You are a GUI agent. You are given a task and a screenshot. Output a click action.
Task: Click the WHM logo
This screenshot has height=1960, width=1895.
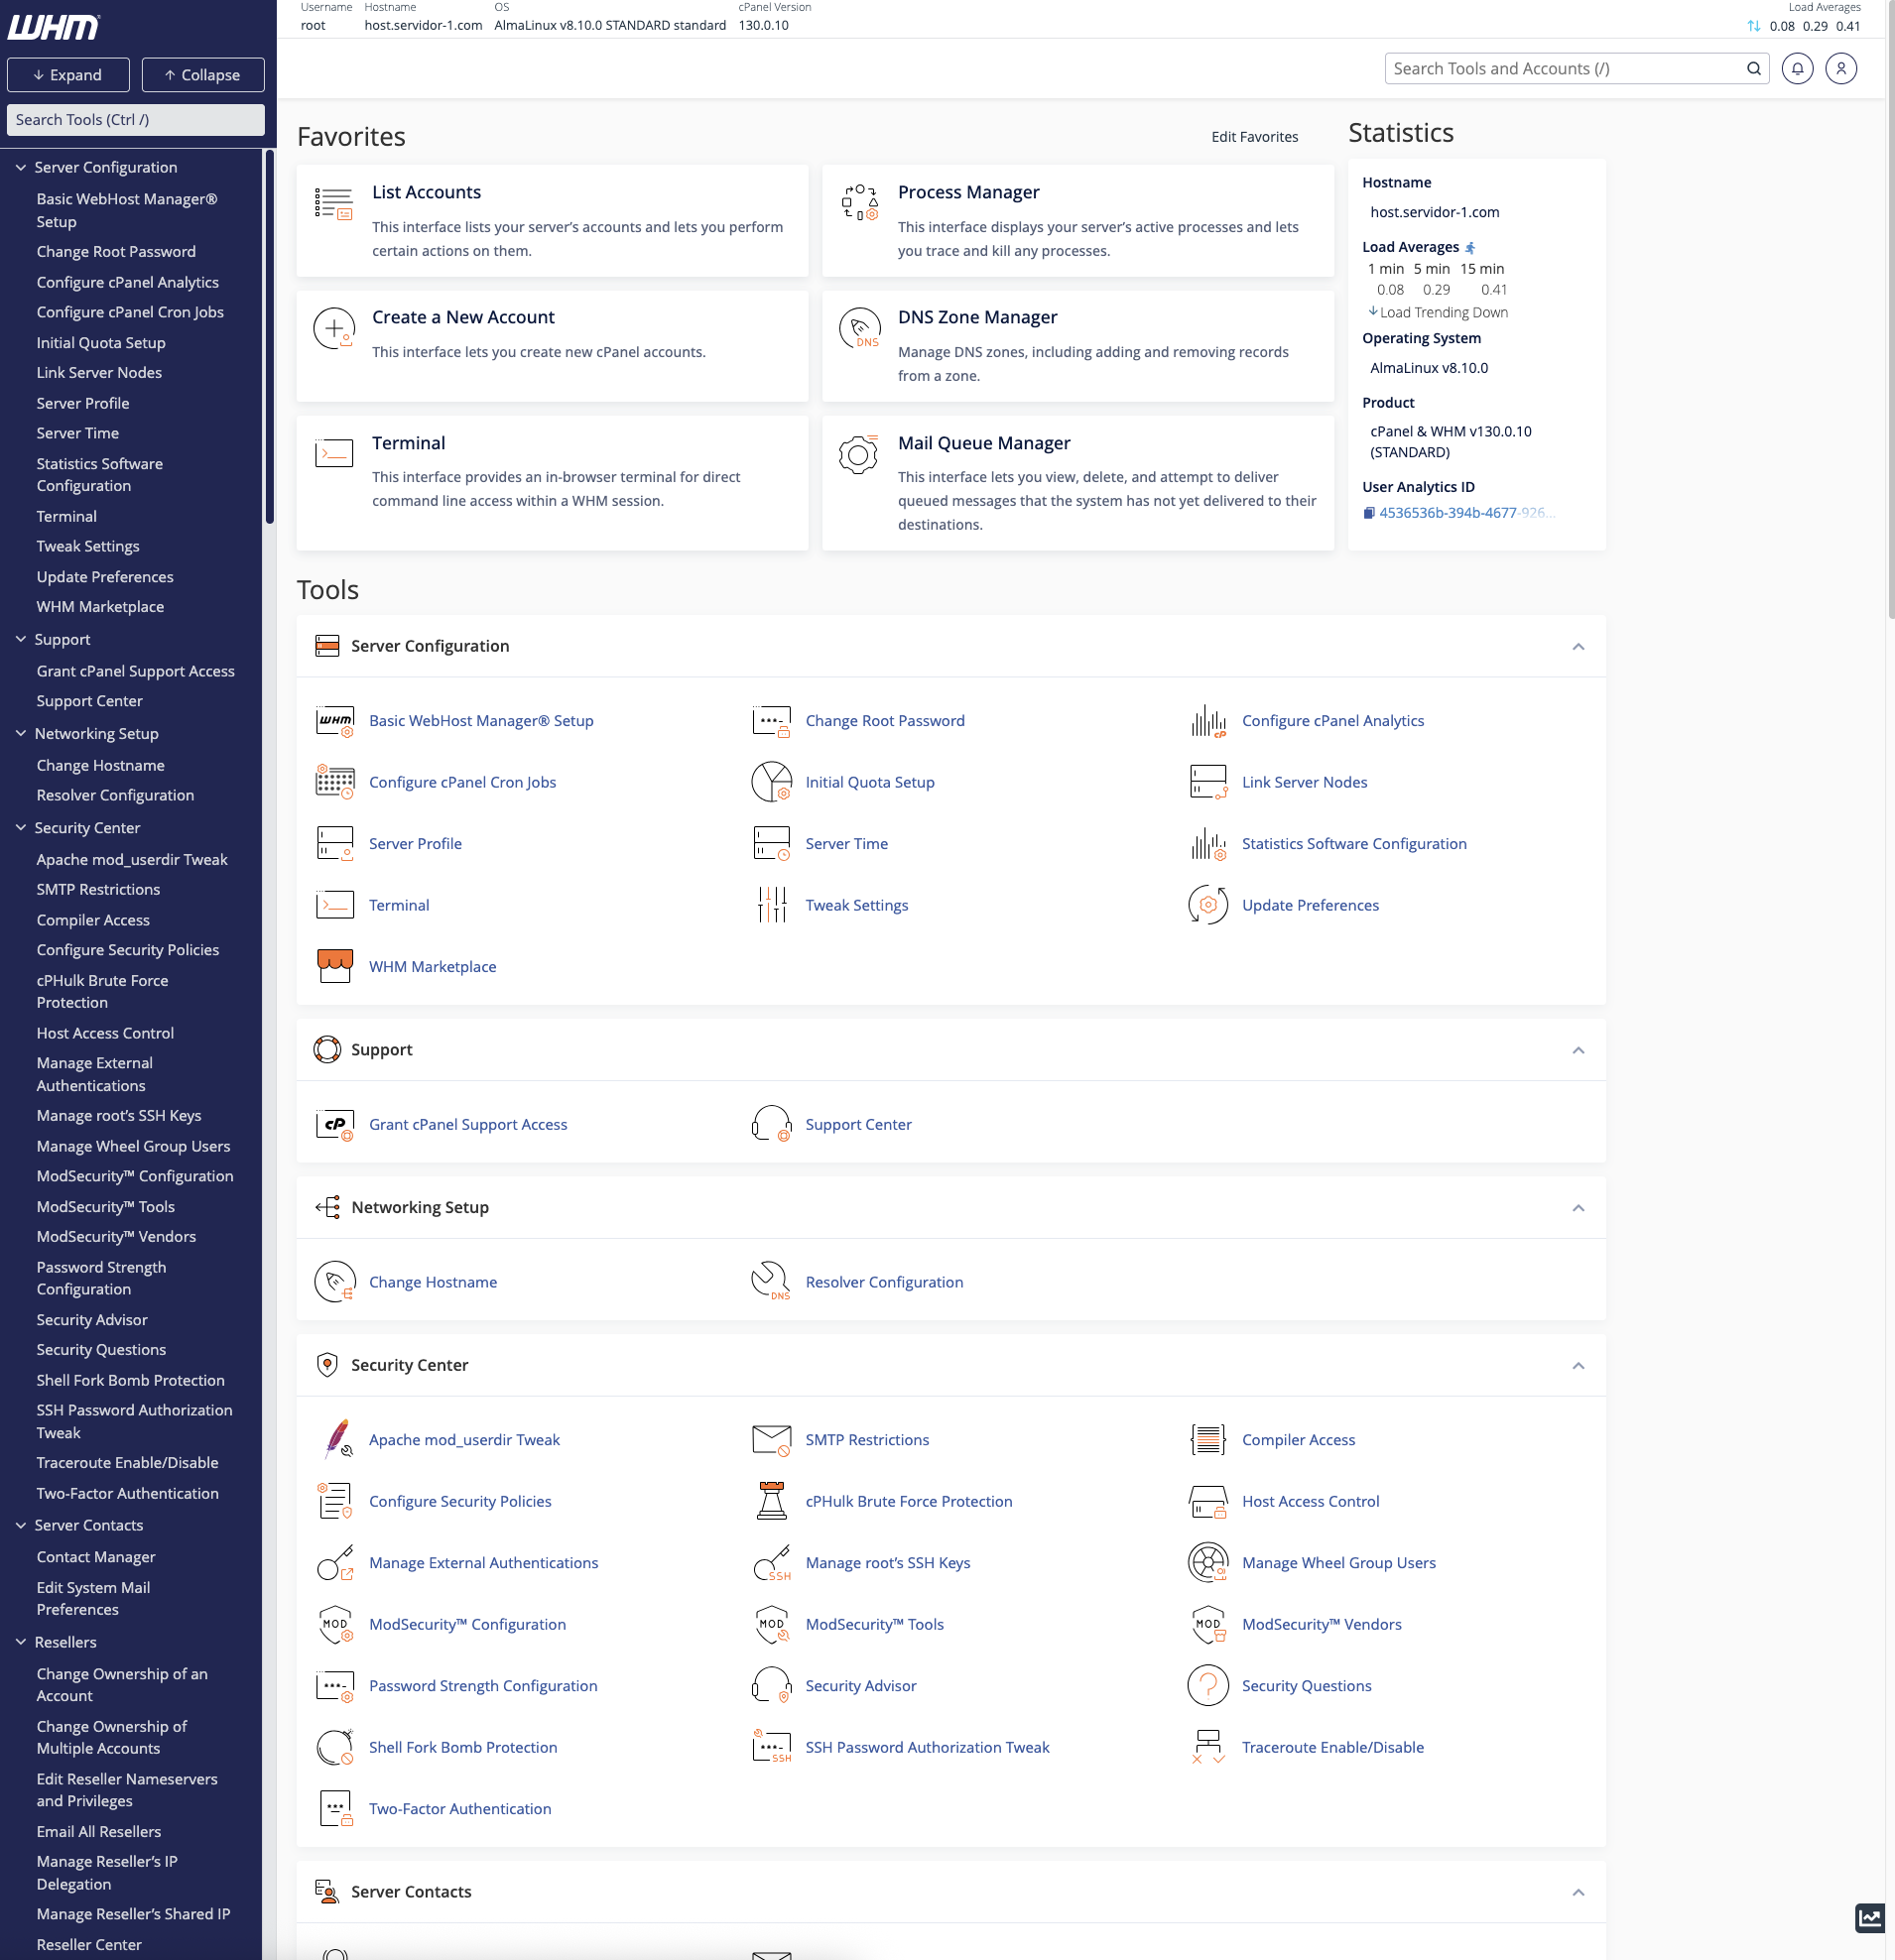point(54,27)
